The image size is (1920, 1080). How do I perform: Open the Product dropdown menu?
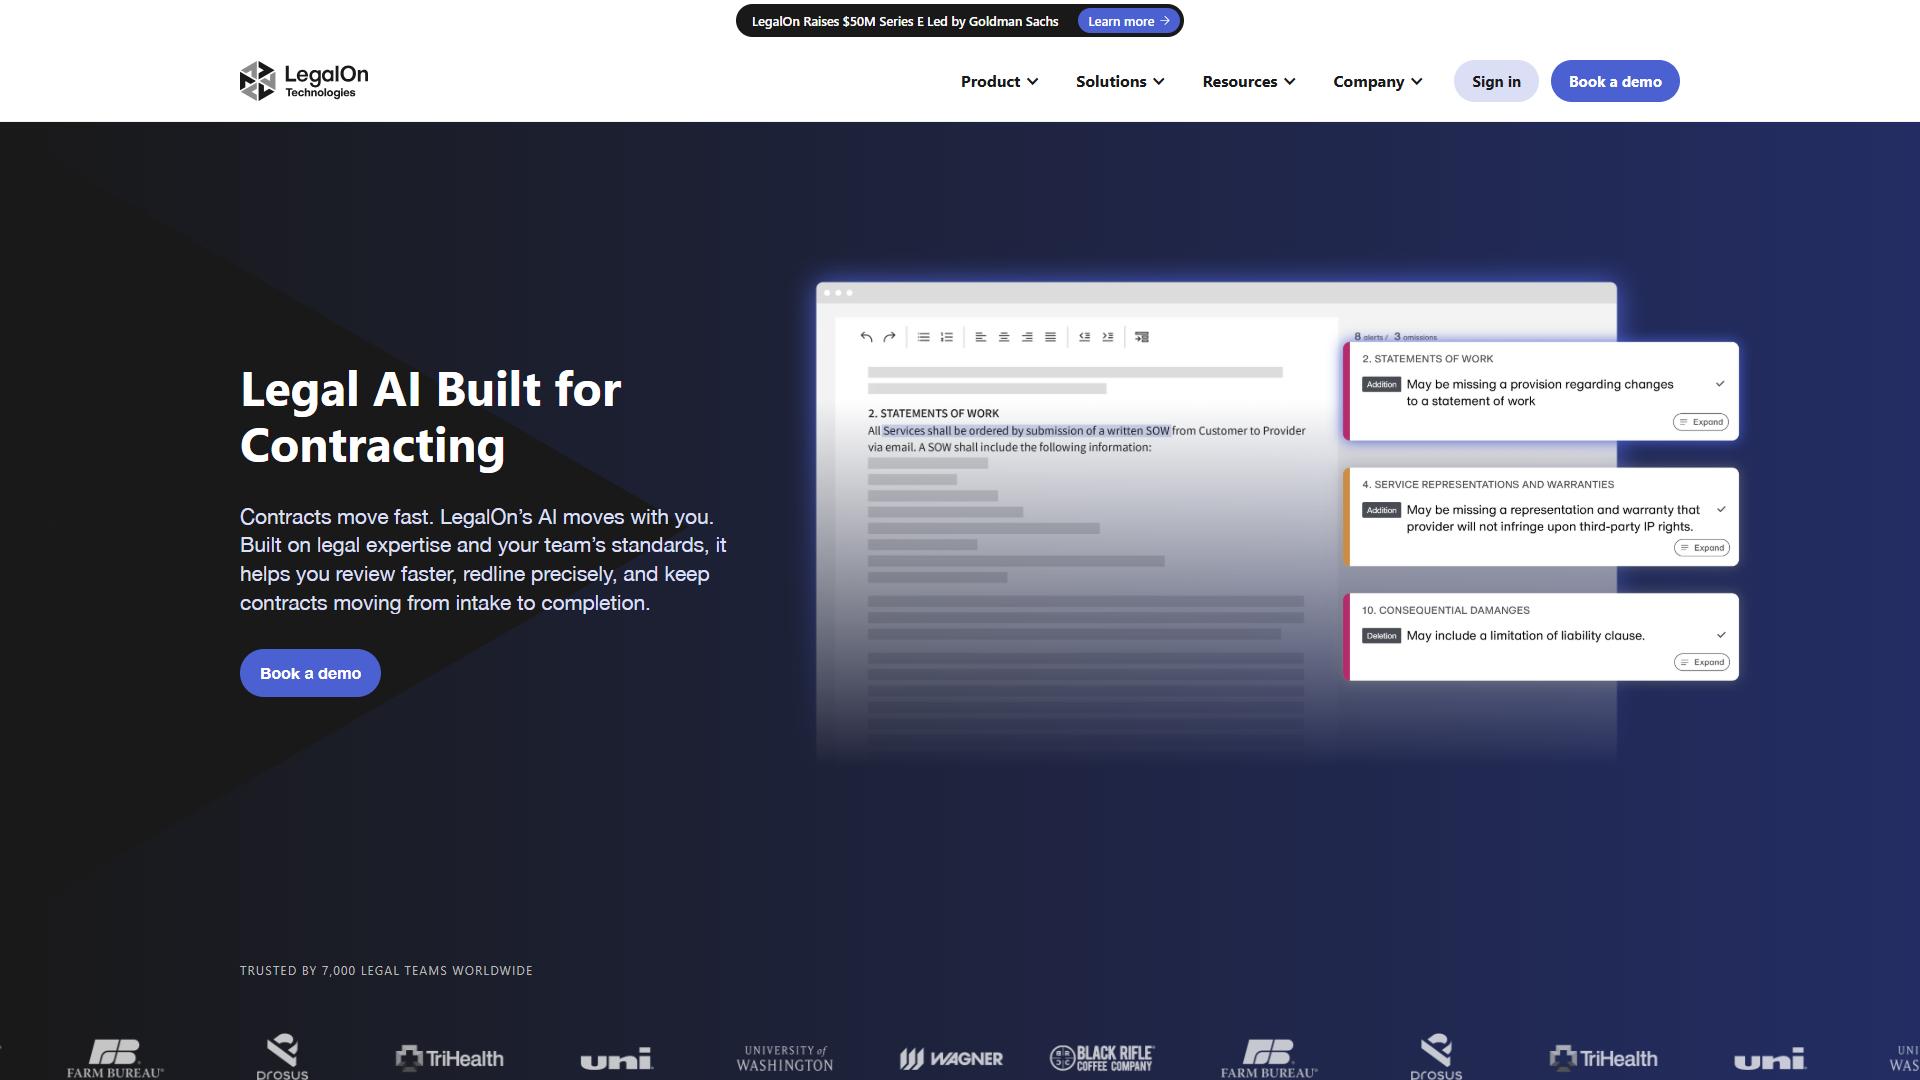(999, 81)
